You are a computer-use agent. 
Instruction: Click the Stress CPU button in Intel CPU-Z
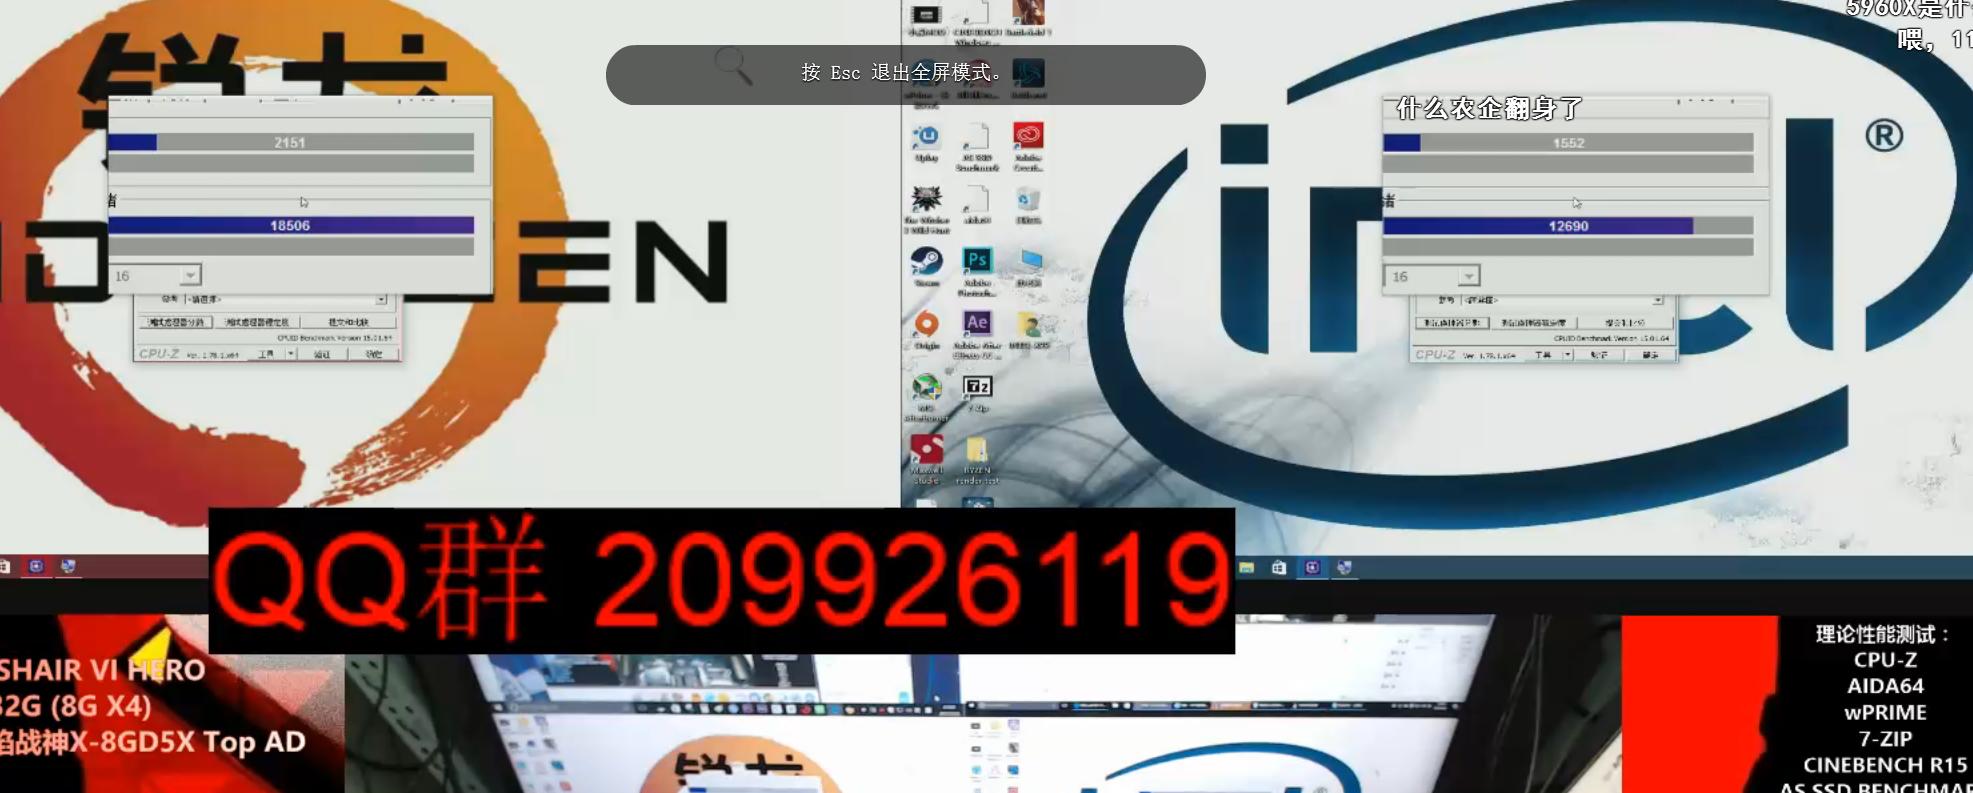(x=1534, y=323)
